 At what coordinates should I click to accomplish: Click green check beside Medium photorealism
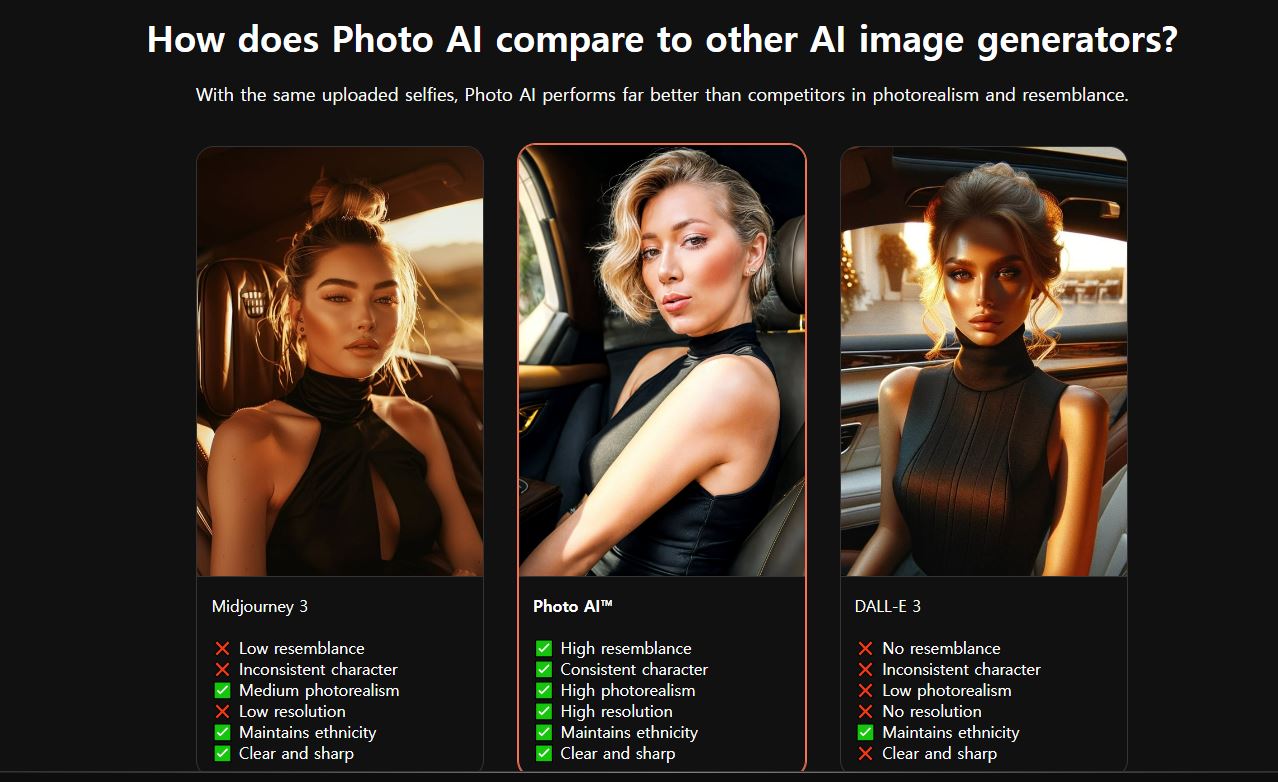[x=222, y=690]
